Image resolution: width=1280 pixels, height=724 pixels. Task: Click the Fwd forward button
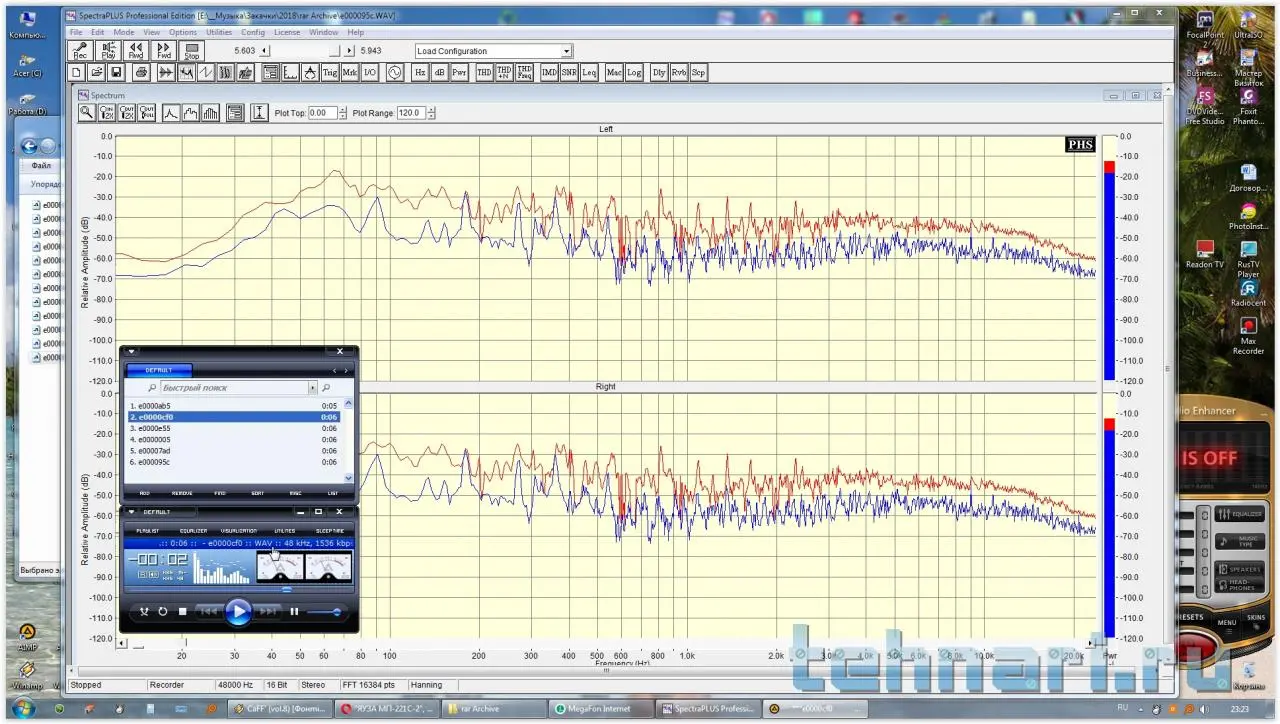[163, 51]
